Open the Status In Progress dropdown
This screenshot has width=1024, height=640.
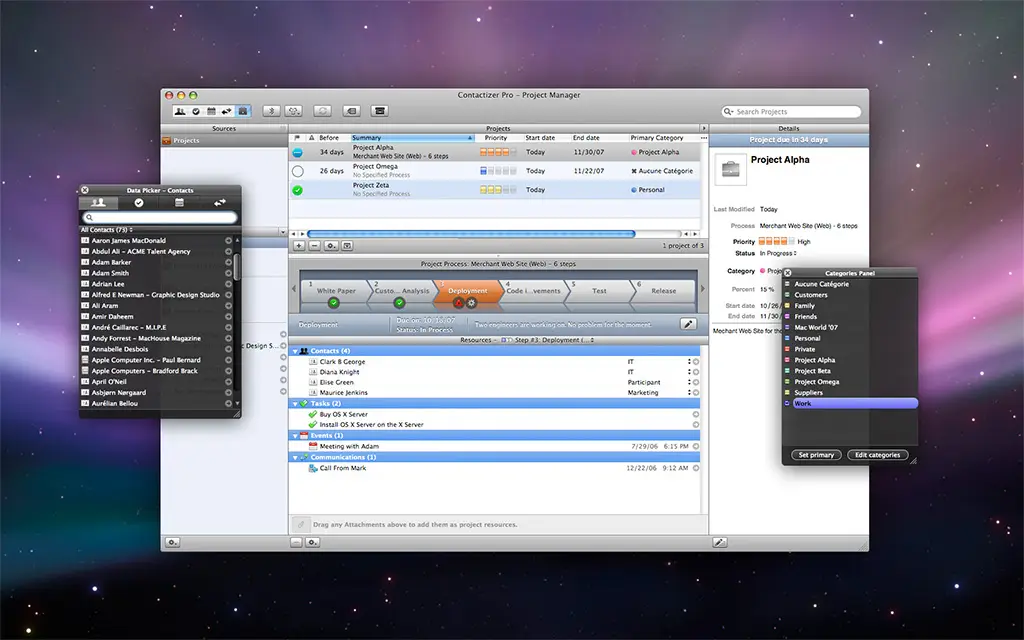779,253
